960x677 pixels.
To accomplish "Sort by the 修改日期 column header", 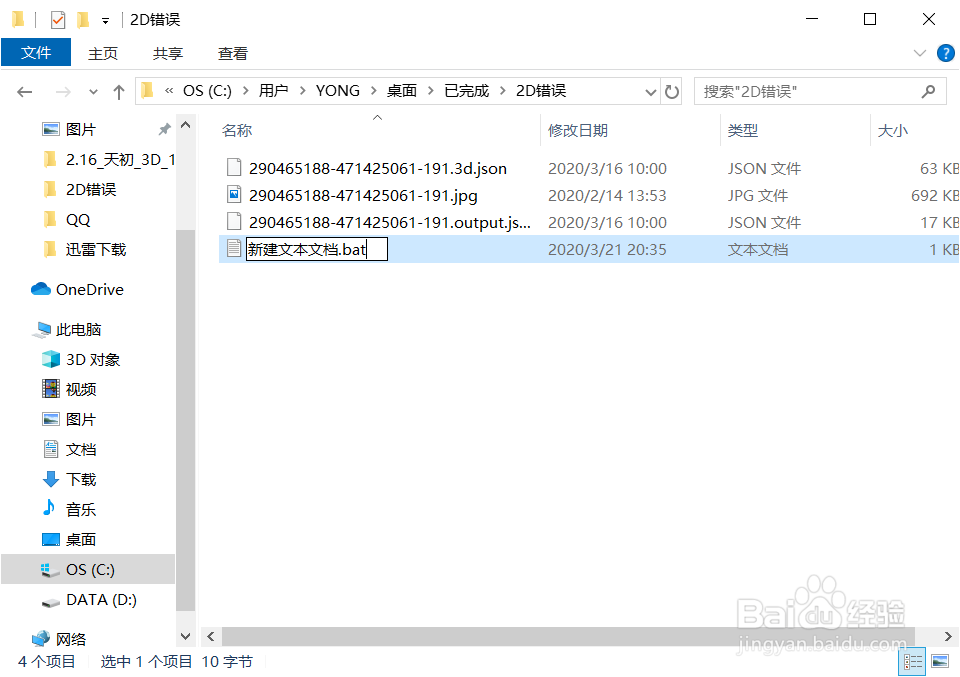I will pos(577,130).
